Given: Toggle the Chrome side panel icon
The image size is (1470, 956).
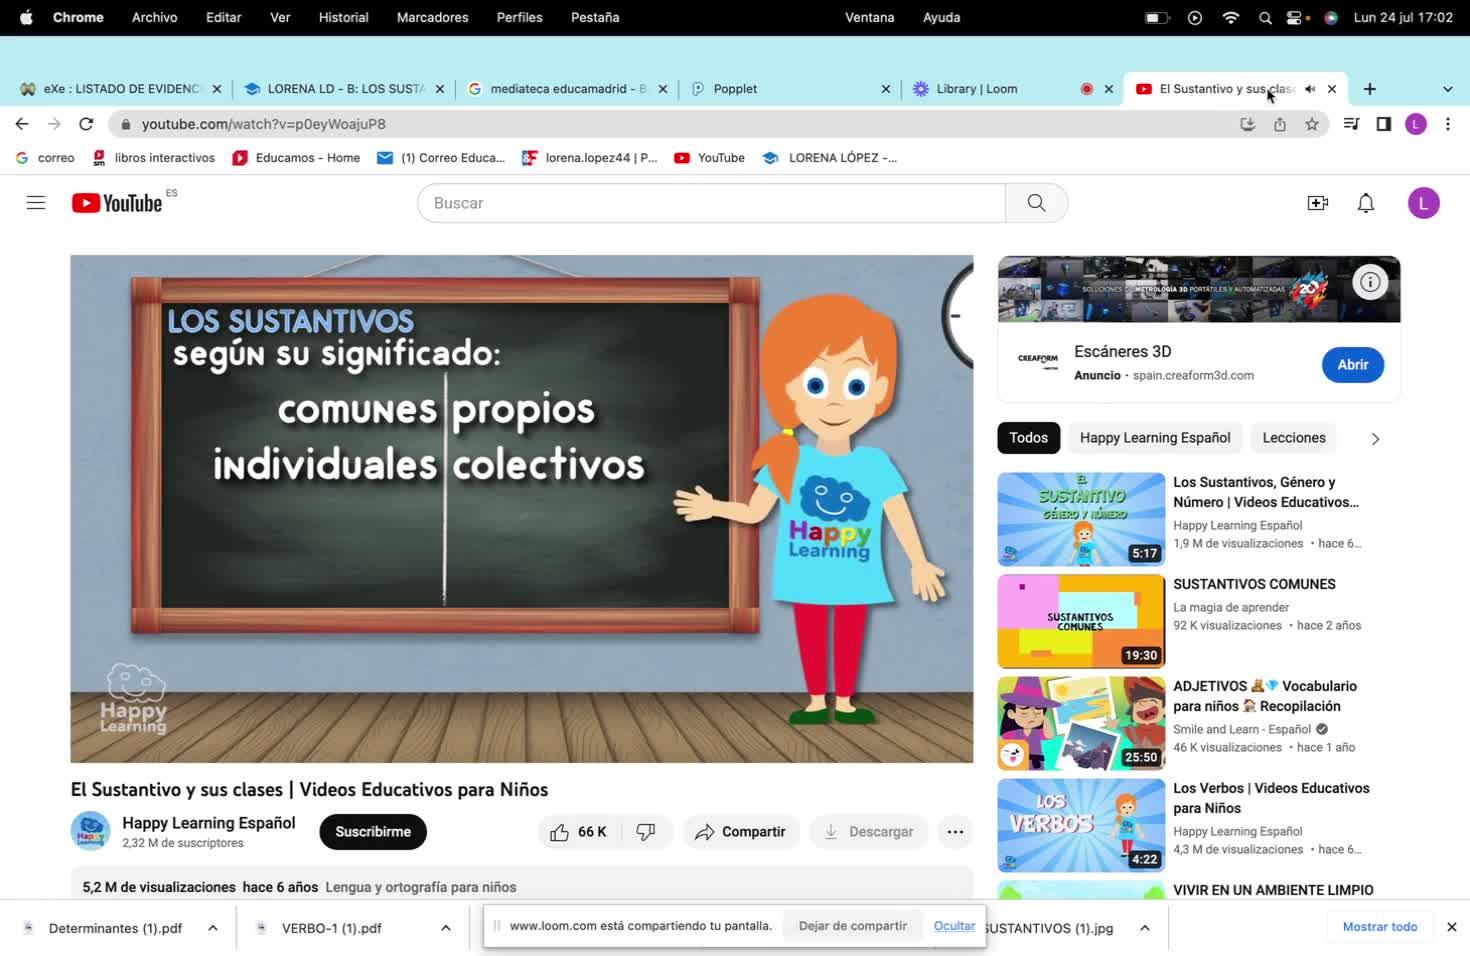Looking at the screenshot, I should pos(1384,124).
